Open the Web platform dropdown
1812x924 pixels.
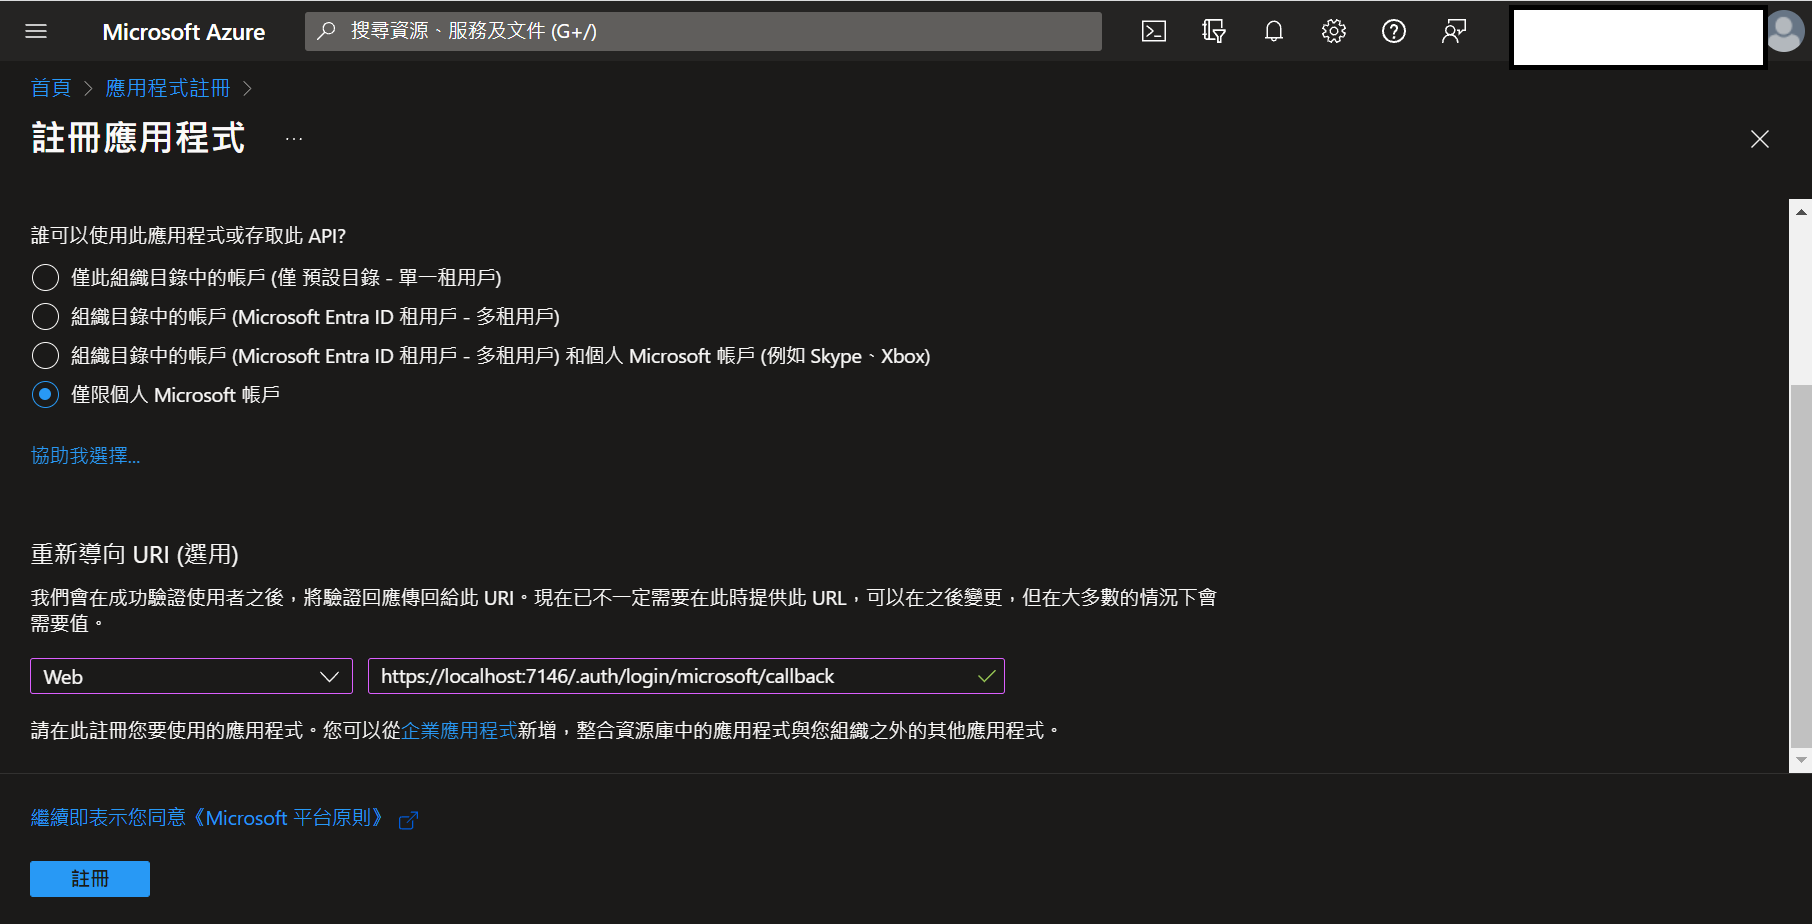pos(191,676)
